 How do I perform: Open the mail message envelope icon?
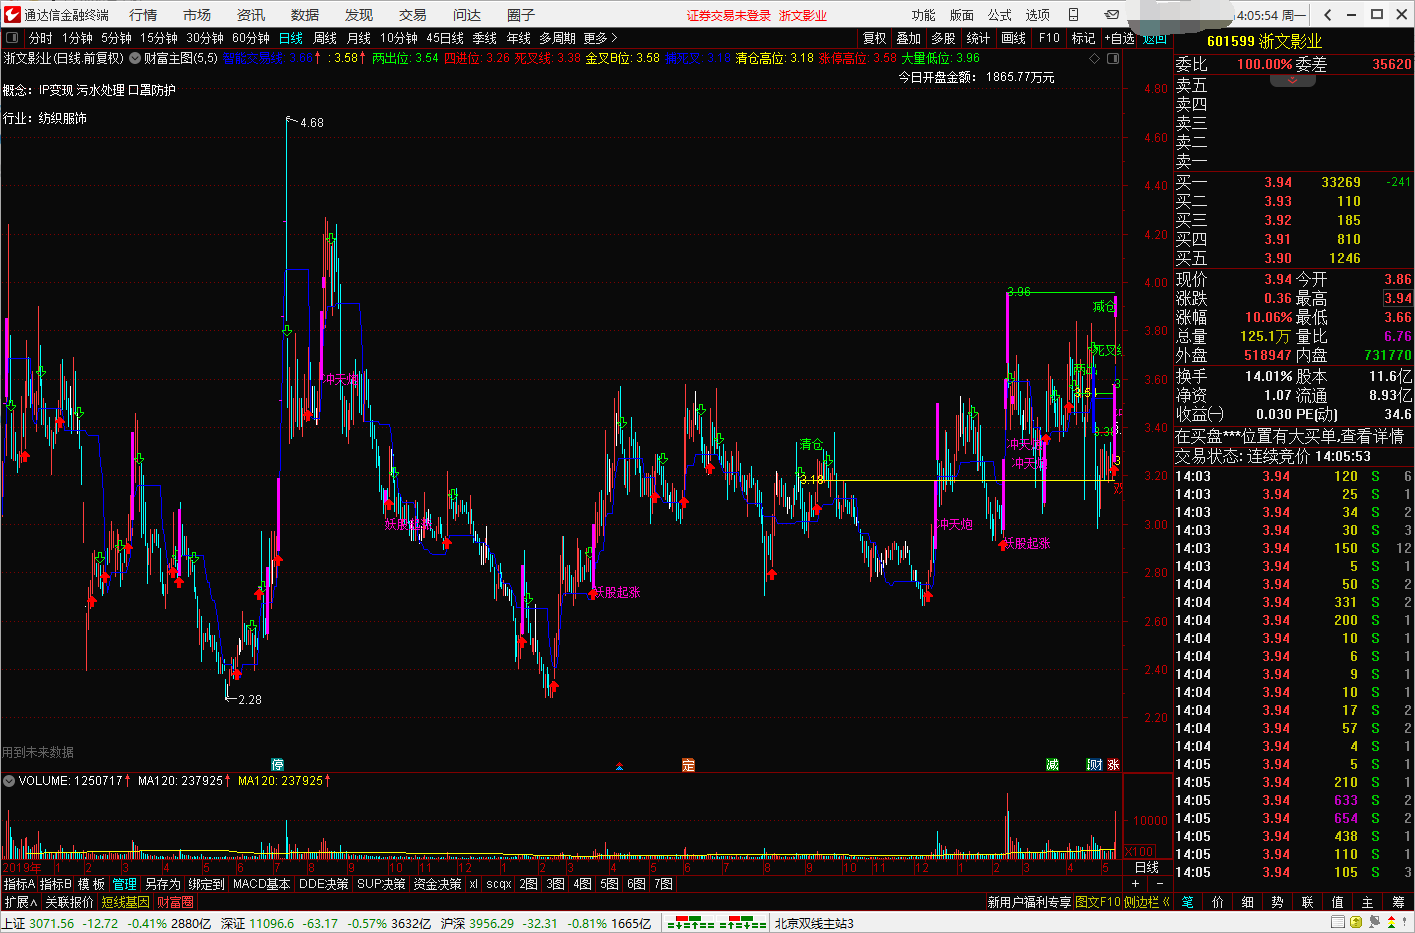point(1111,15)
